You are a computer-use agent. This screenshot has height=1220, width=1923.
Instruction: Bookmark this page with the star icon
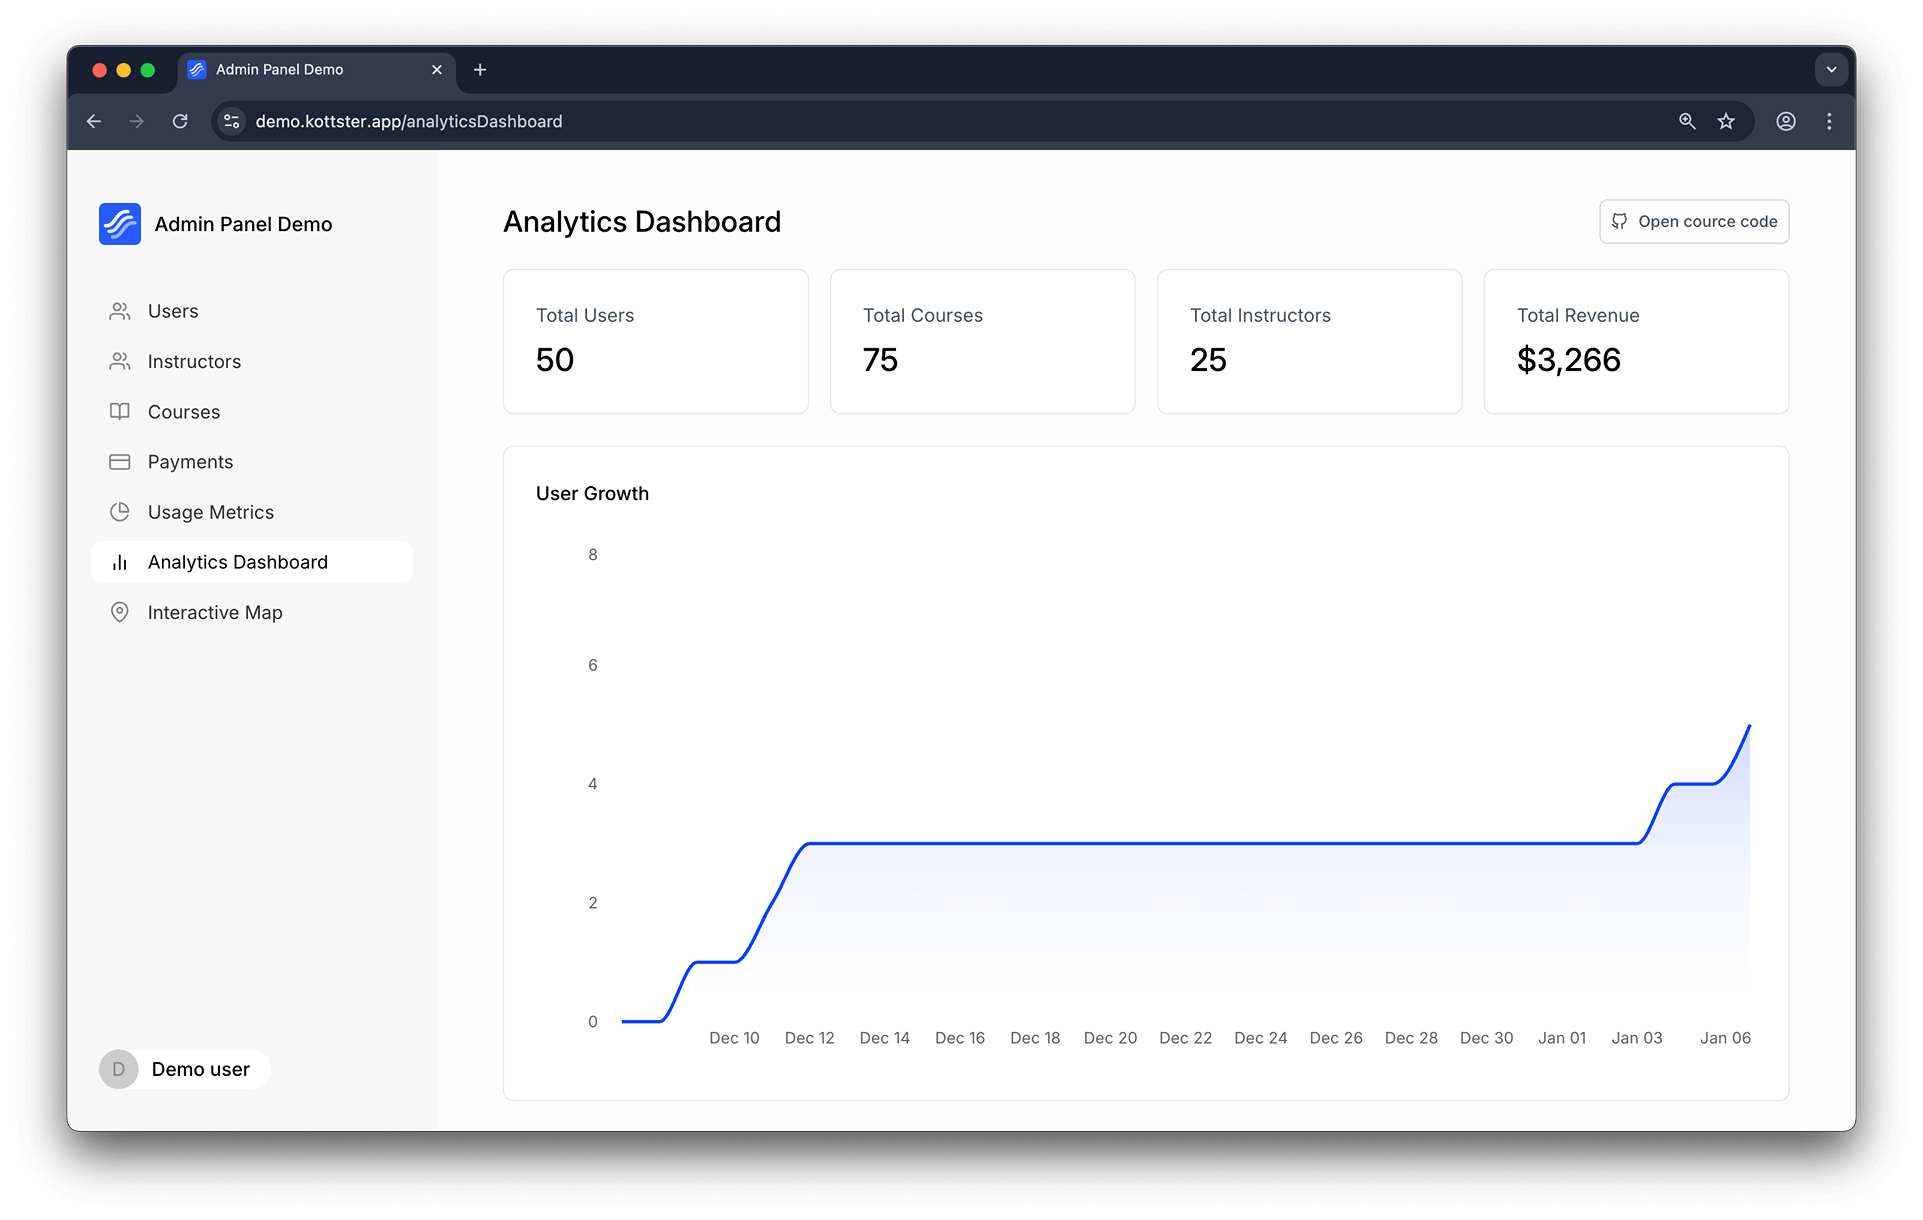(1726, 121)
